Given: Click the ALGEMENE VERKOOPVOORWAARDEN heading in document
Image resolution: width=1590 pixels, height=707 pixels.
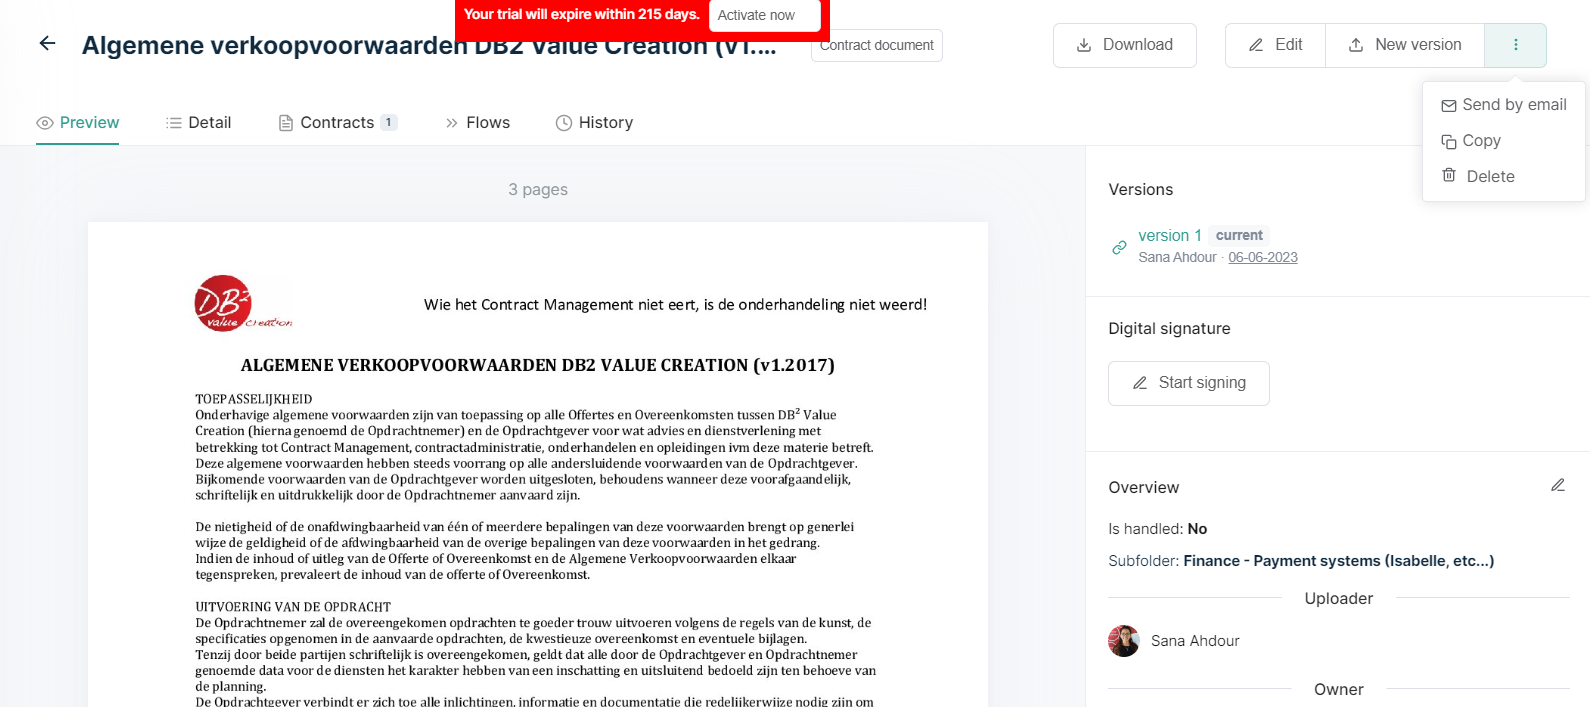Looking at the screenshot, I should pos(538,365).
